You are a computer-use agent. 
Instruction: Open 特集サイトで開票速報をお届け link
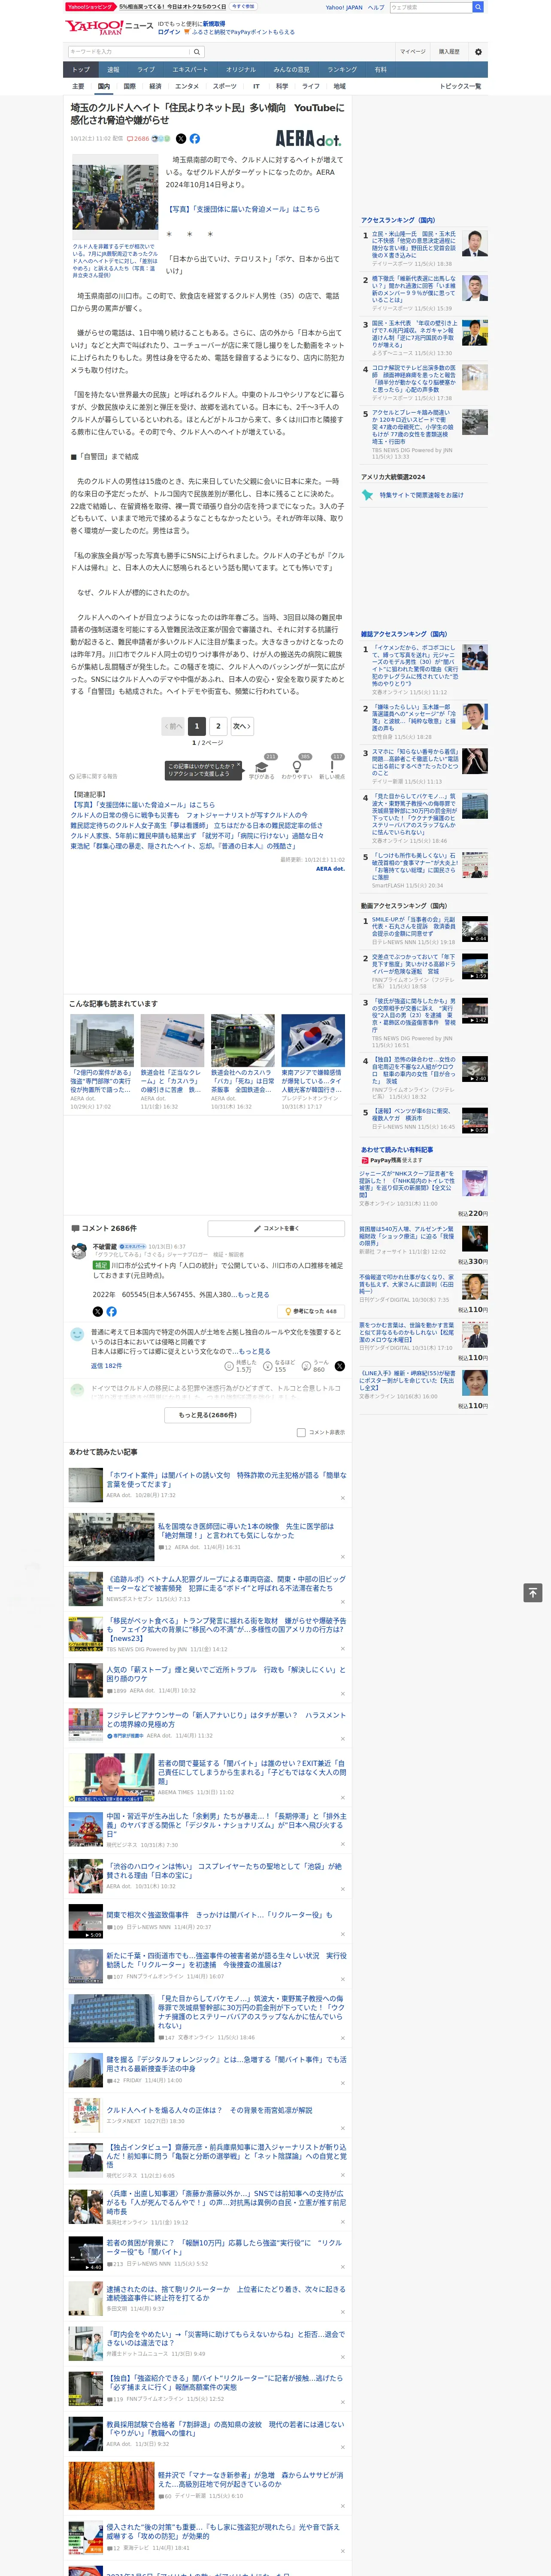pyautogui.click(x=421, y=495)
